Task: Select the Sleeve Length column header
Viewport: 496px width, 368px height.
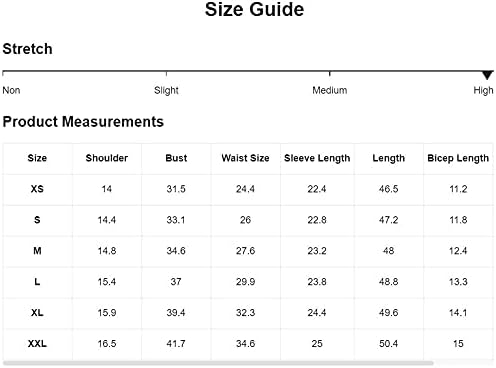Action: [x=317, y=158]
